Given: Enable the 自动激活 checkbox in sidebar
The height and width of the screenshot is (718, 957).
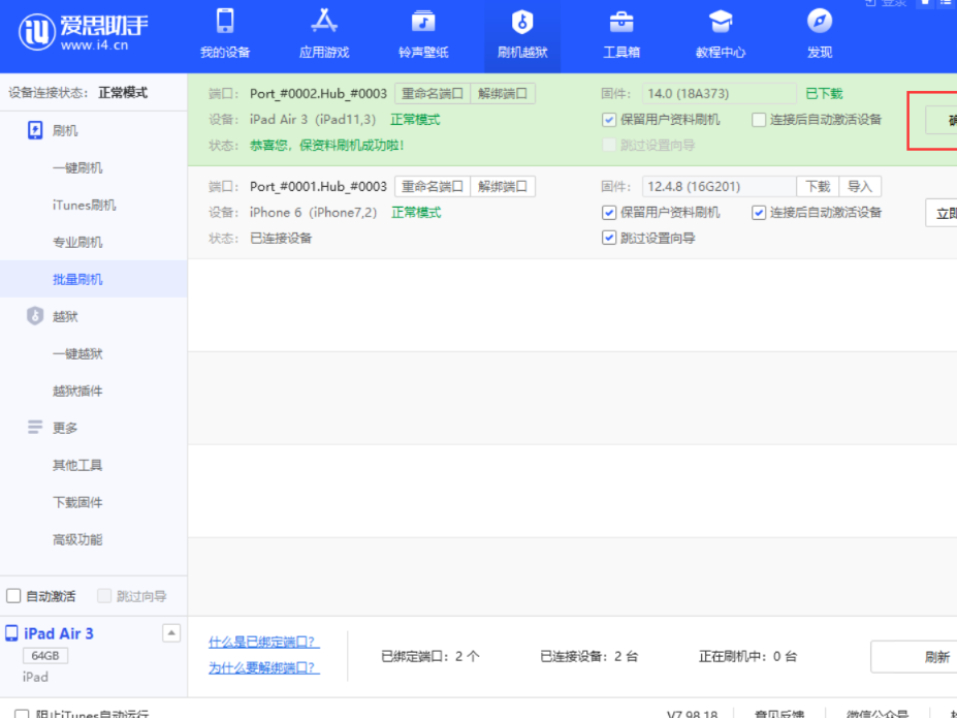Looking at the screenshot, I should pos(13,596).
